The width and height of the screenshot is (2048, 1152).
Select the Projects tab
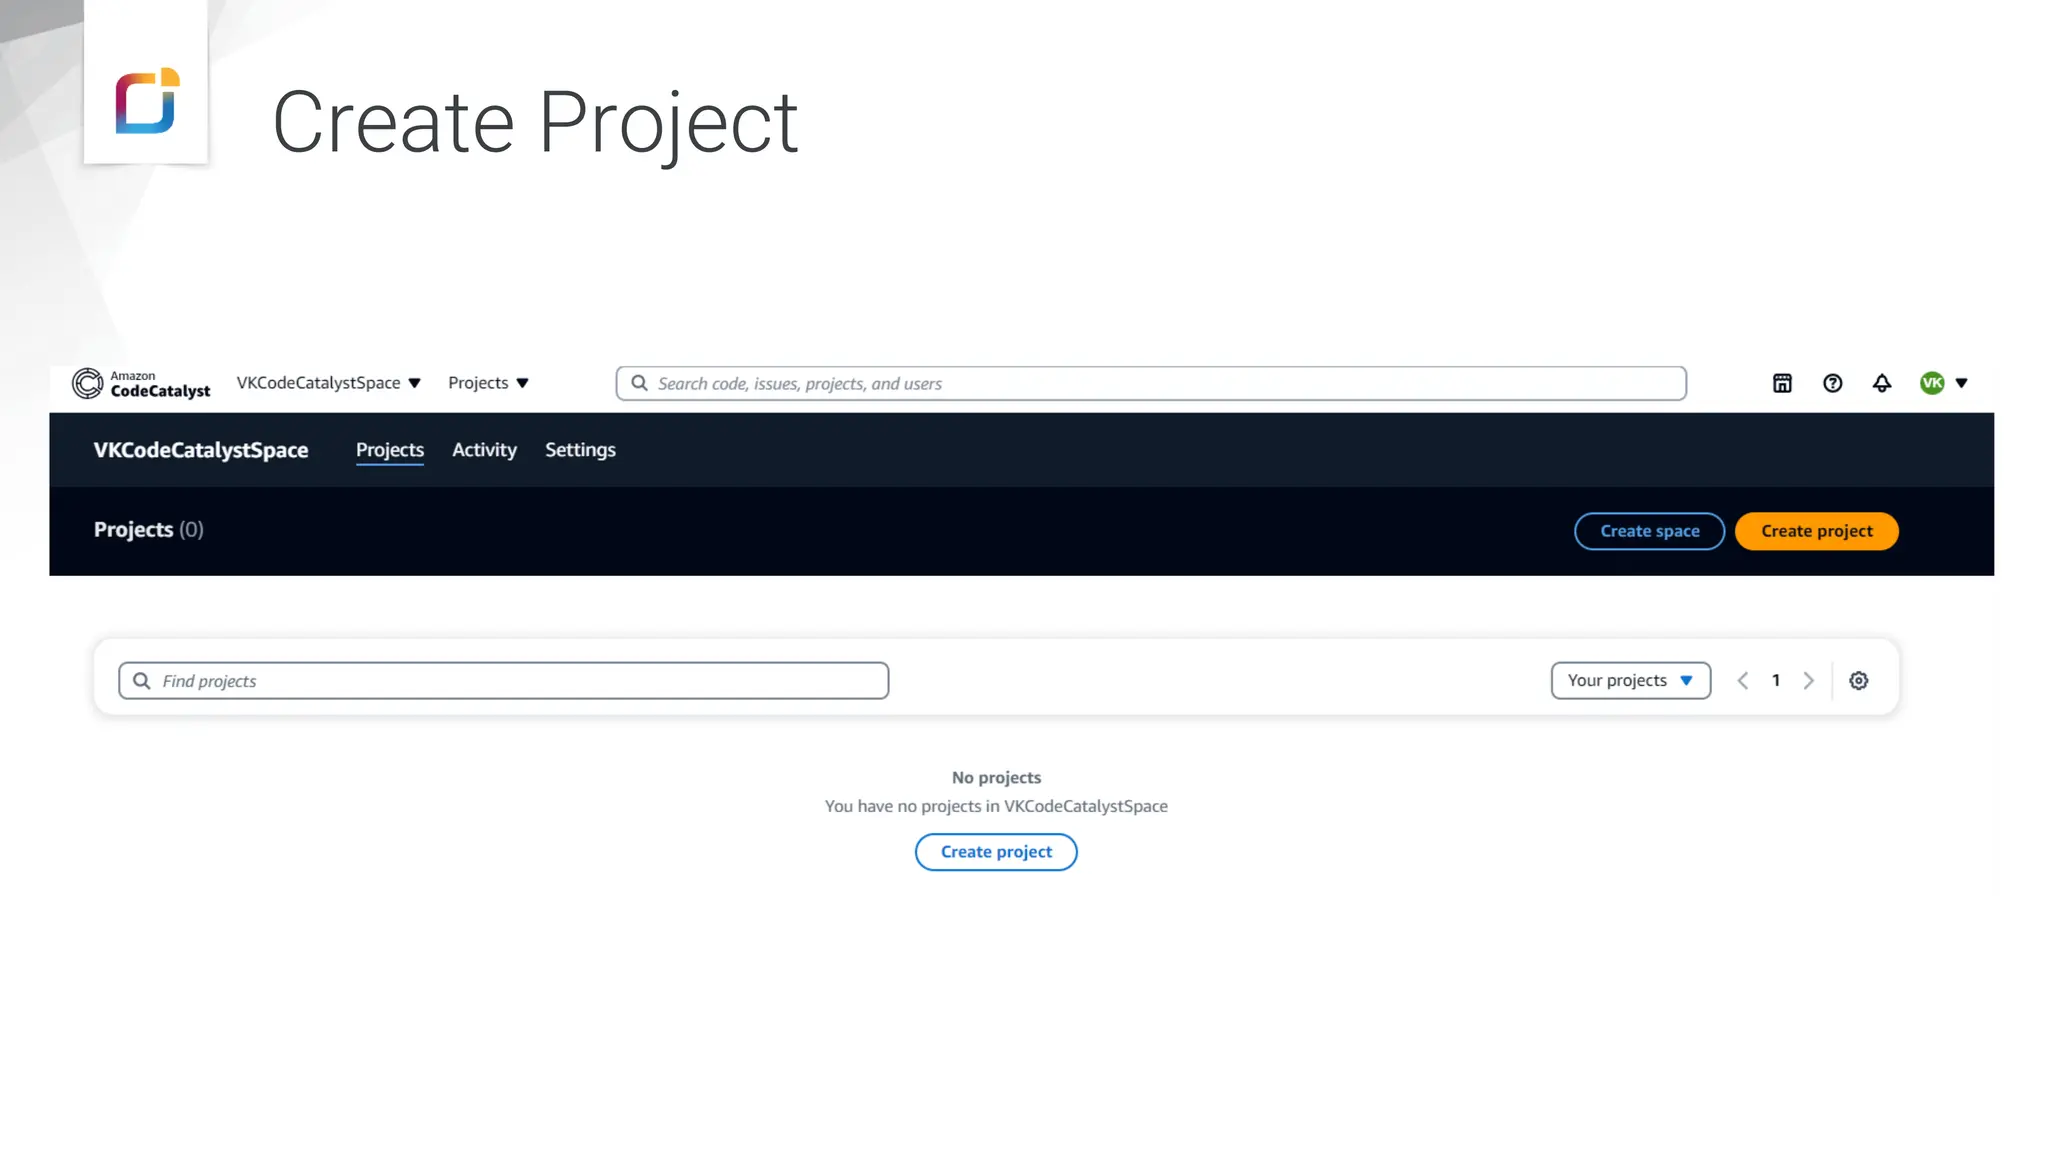[x=390, y=450]
